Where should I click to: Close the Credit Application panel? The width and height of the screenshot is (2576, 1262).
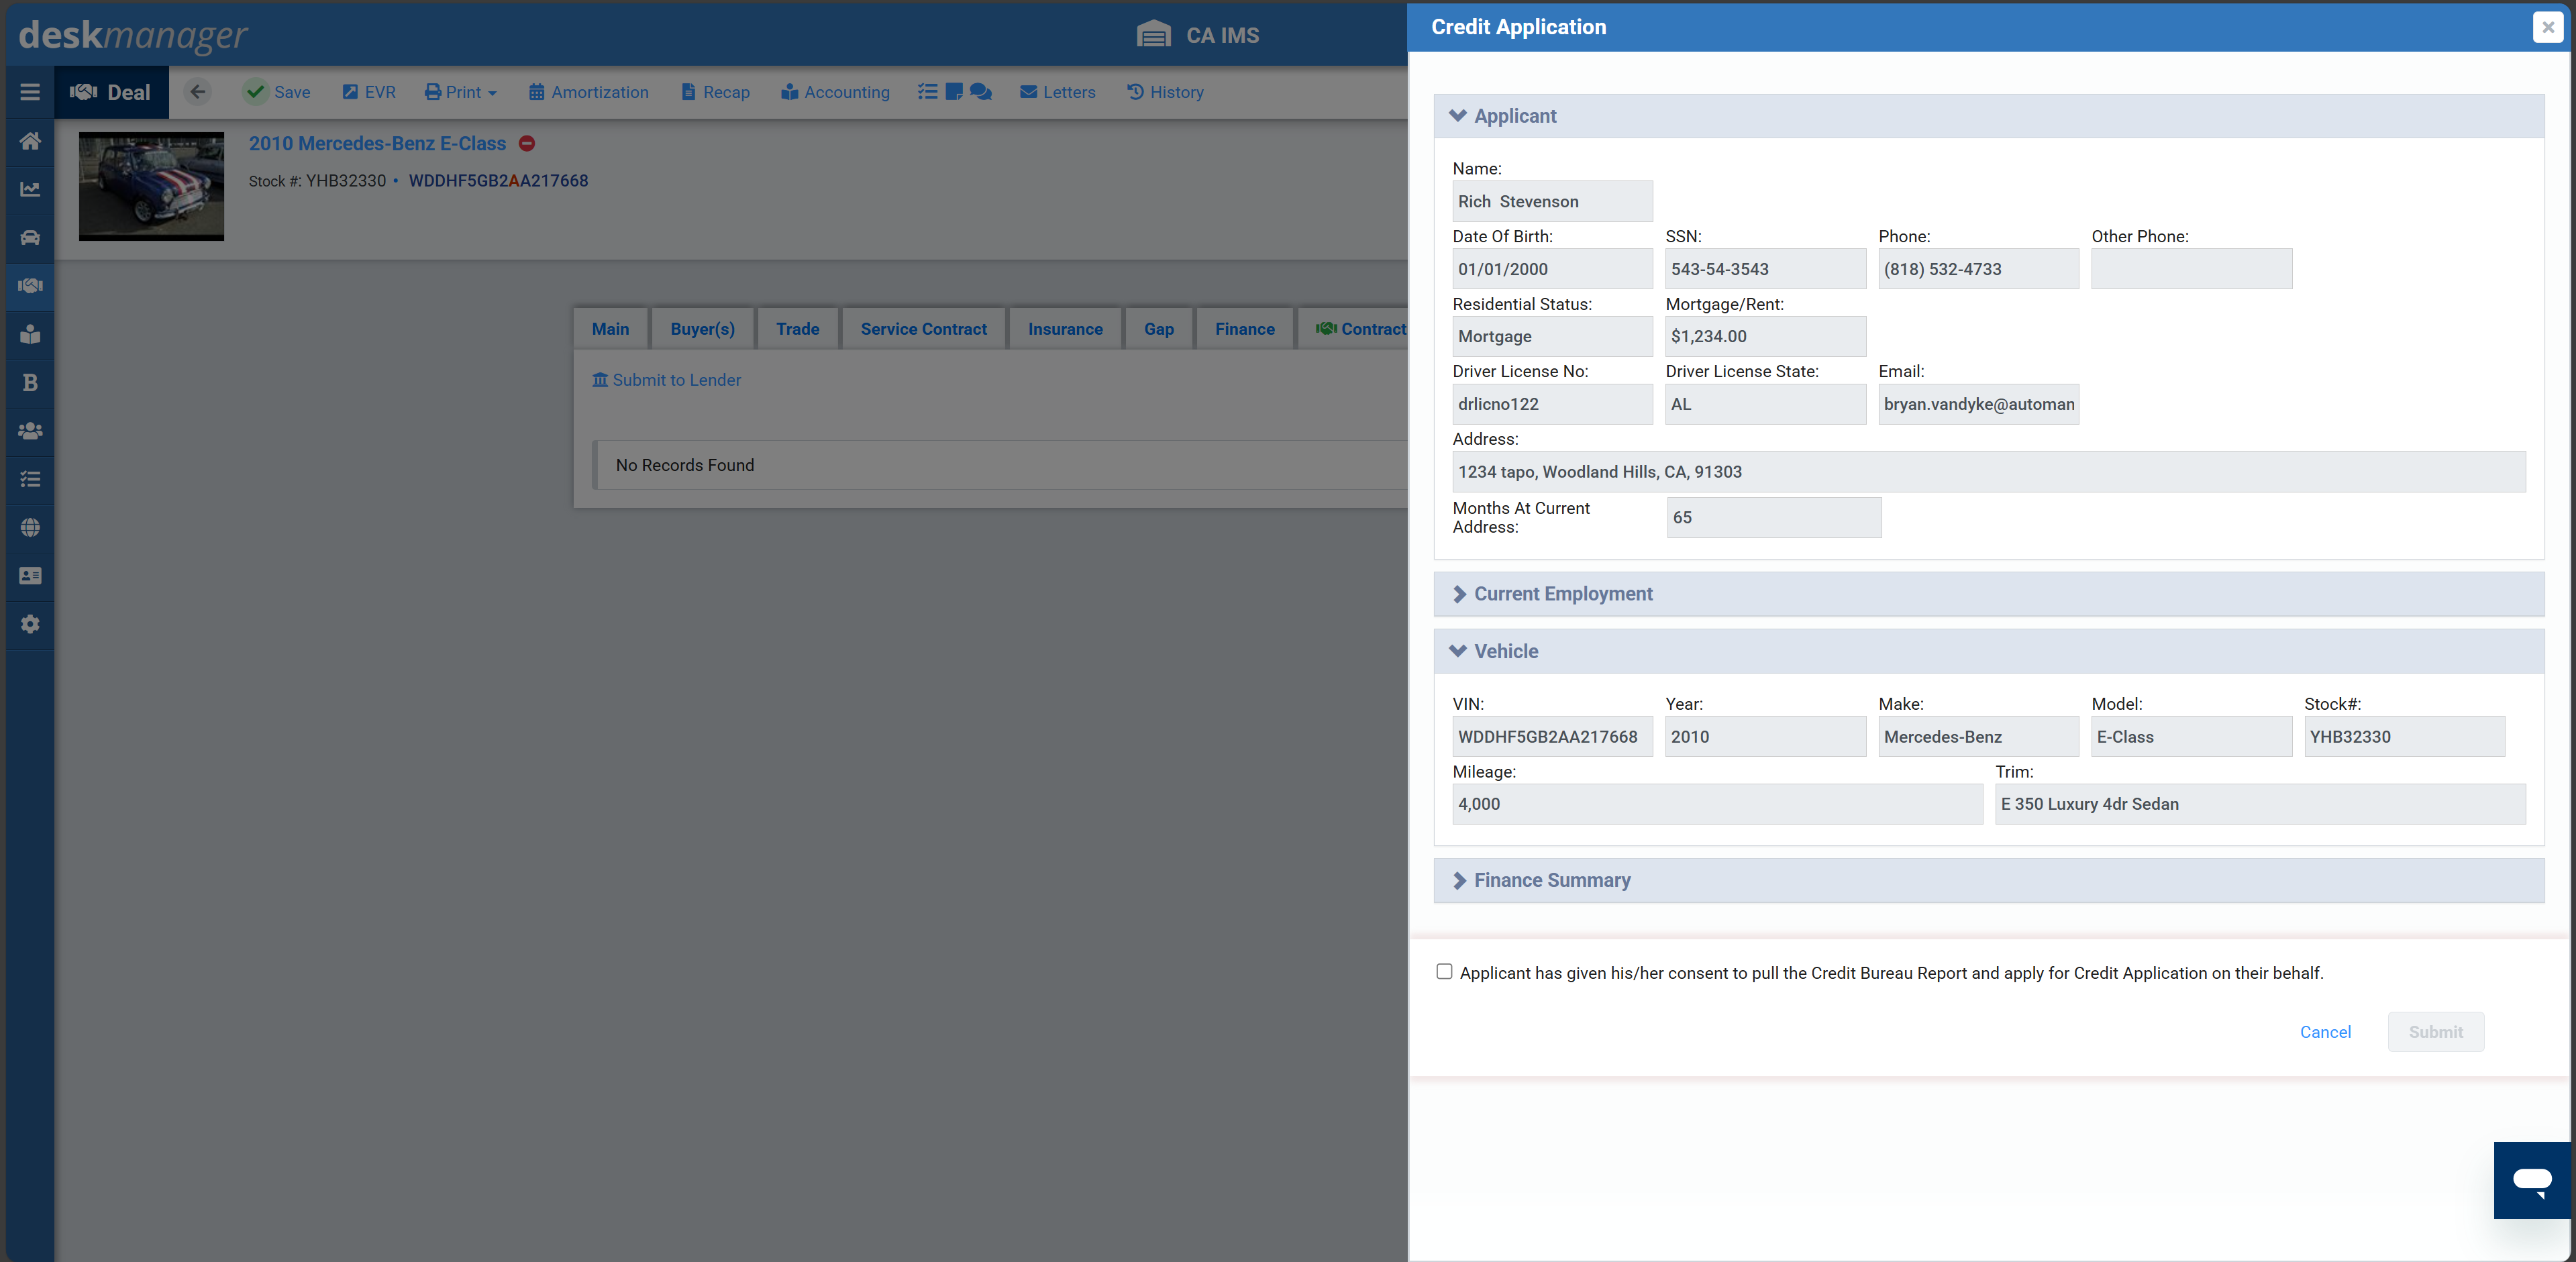(x=2547, y=28)
